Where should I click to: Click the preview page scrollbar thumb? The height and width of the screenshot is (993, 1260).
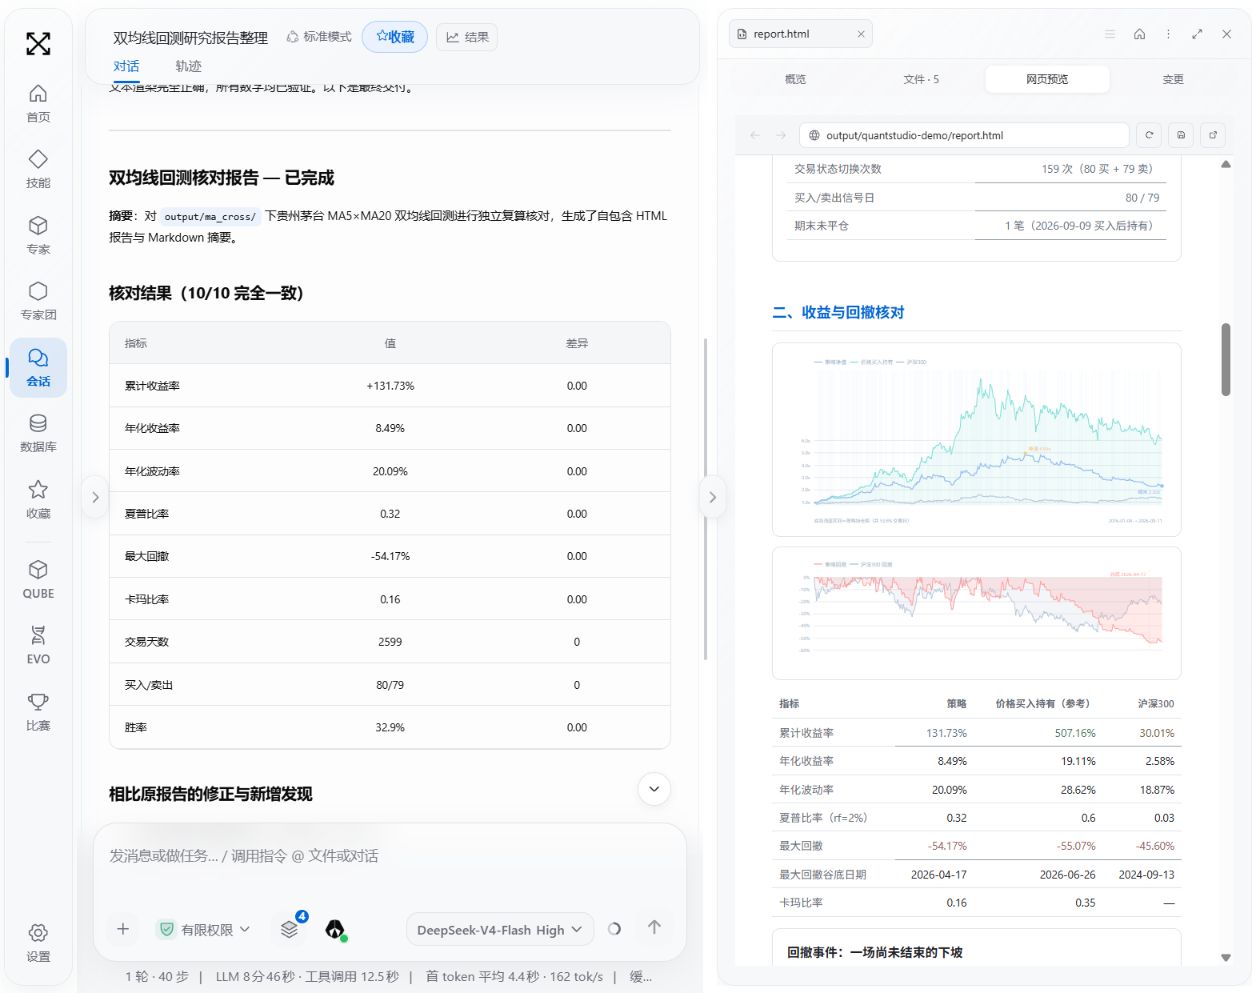click(x=1225, y=359)
